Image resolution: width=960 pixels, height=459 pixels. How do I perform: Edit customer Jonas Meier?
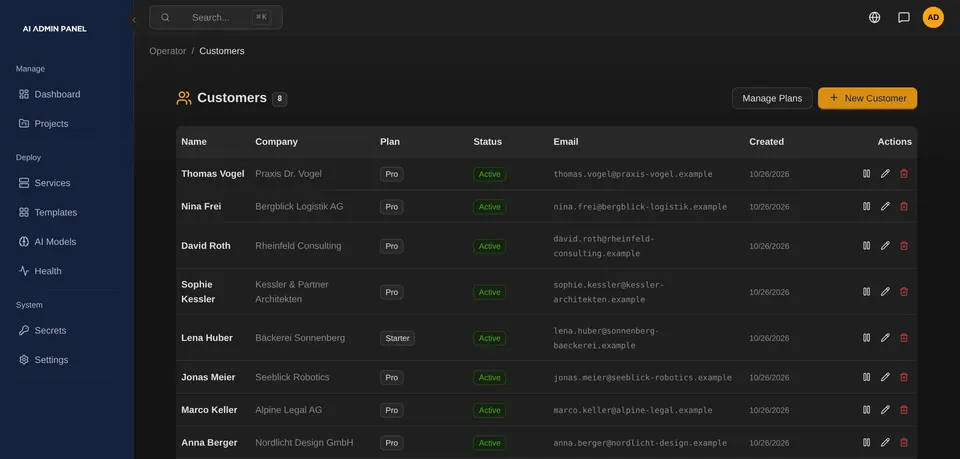tap(885, 377)
